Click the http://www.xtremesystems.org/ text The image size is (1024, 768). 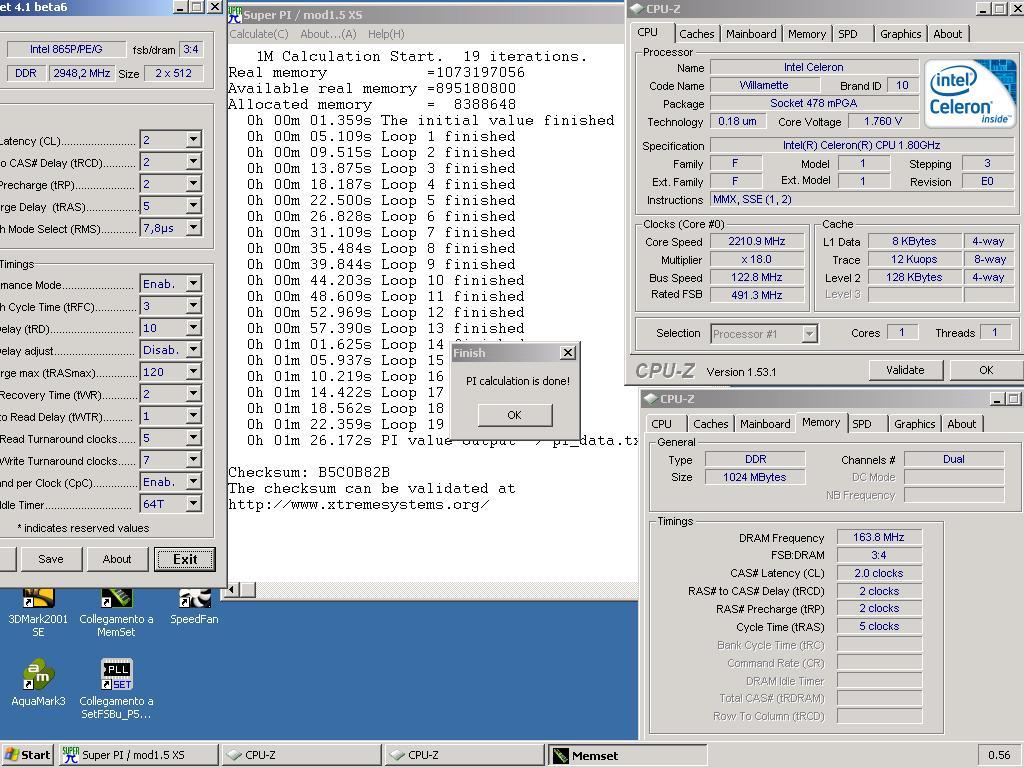click(359, 505)
